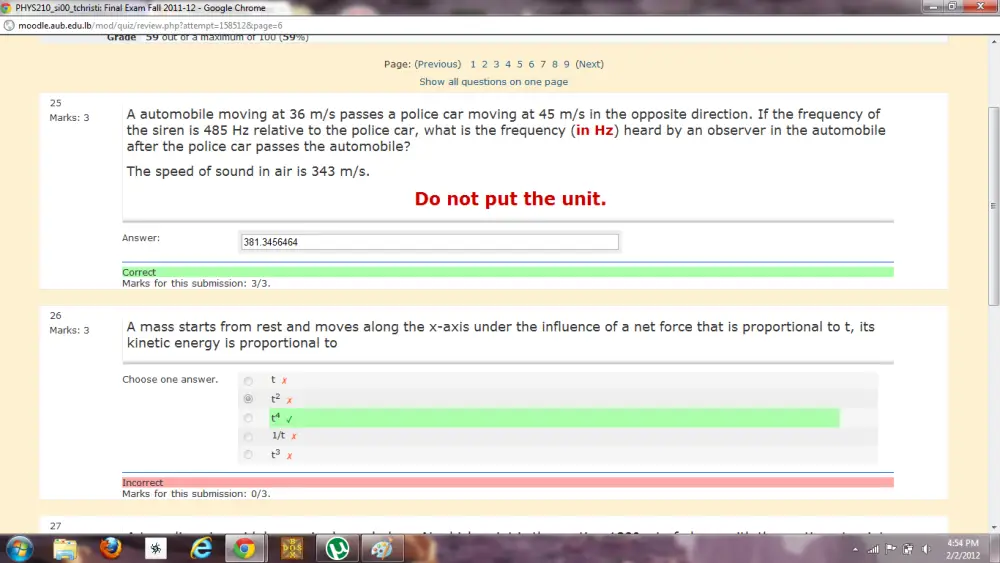Click the scrollbar down arrow
The width and height of the screenshot is (1000, 563).
[x=993, y=527]
